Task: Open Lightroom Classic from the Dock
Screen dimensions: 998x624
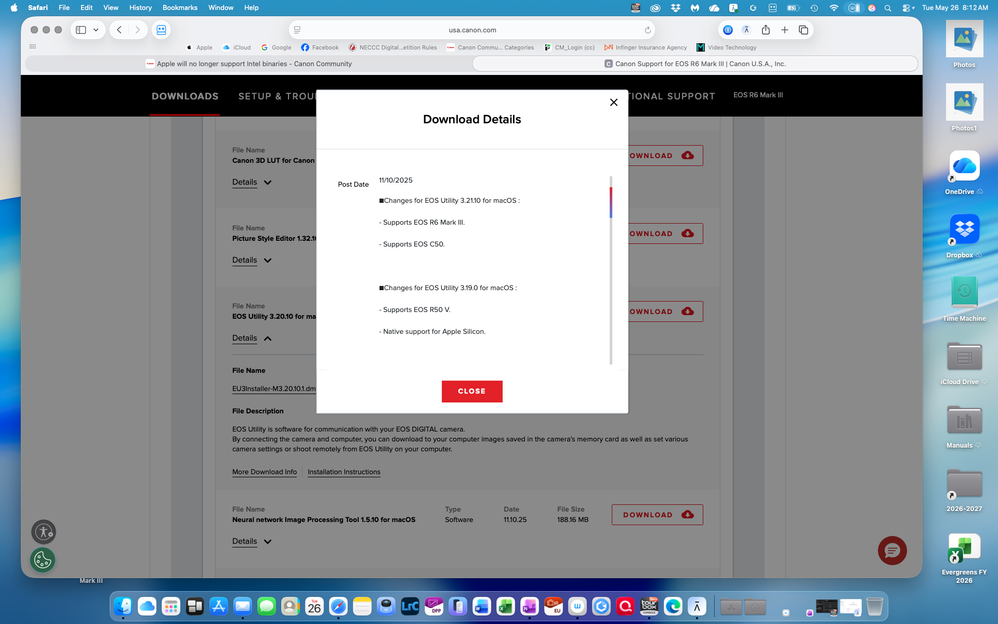Action: 410,606
